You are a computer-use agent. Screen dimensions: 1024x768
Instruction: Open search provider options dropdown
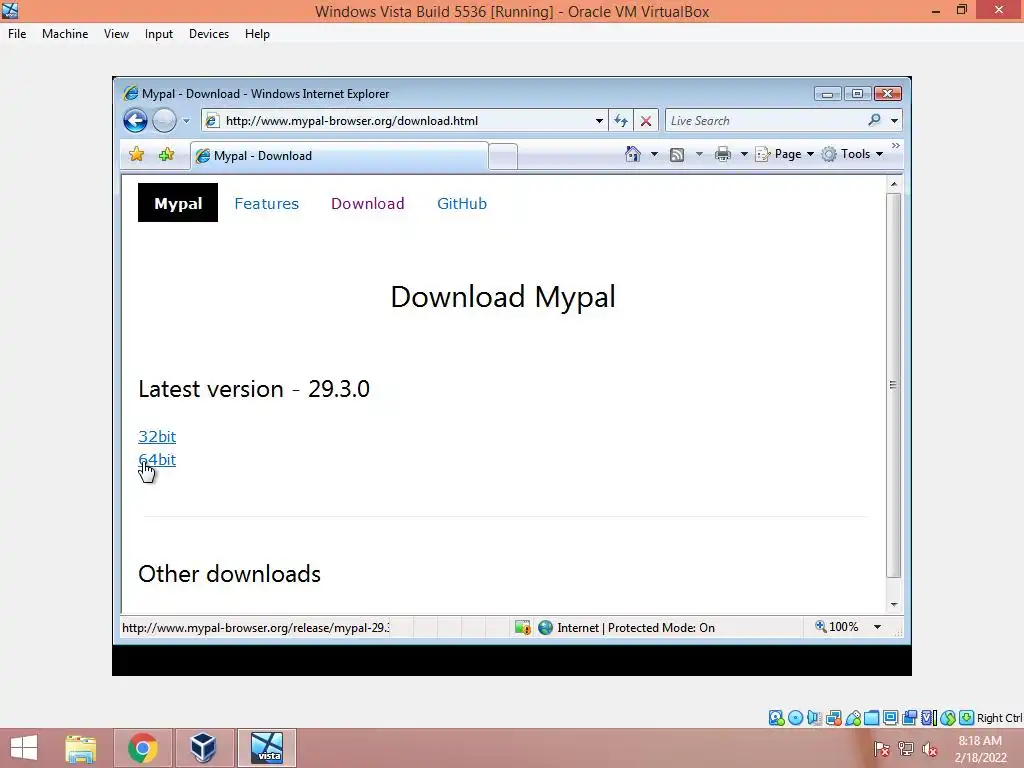[x=894, y=121]
